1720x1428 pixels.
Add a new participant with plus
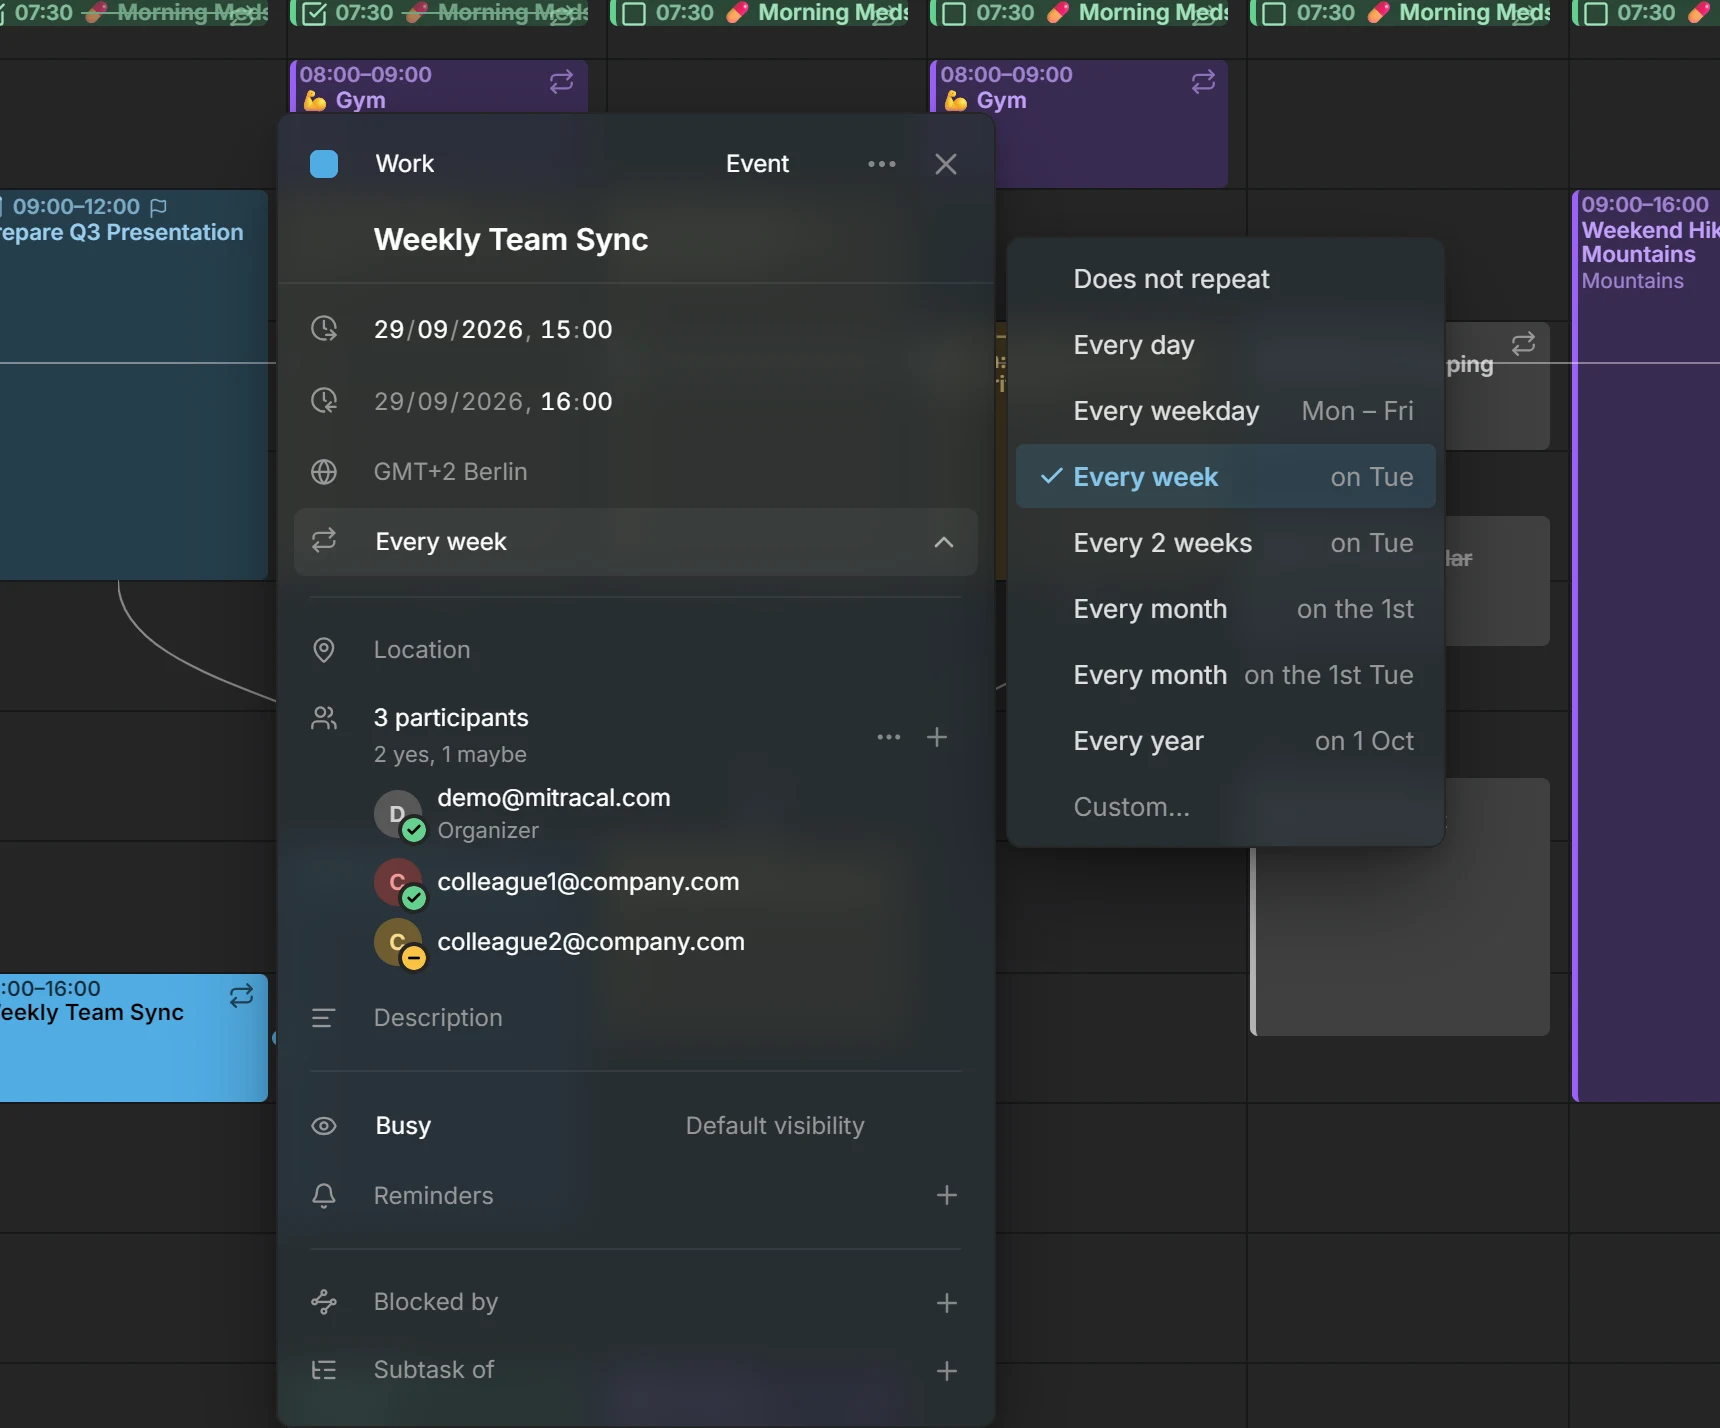937,737
